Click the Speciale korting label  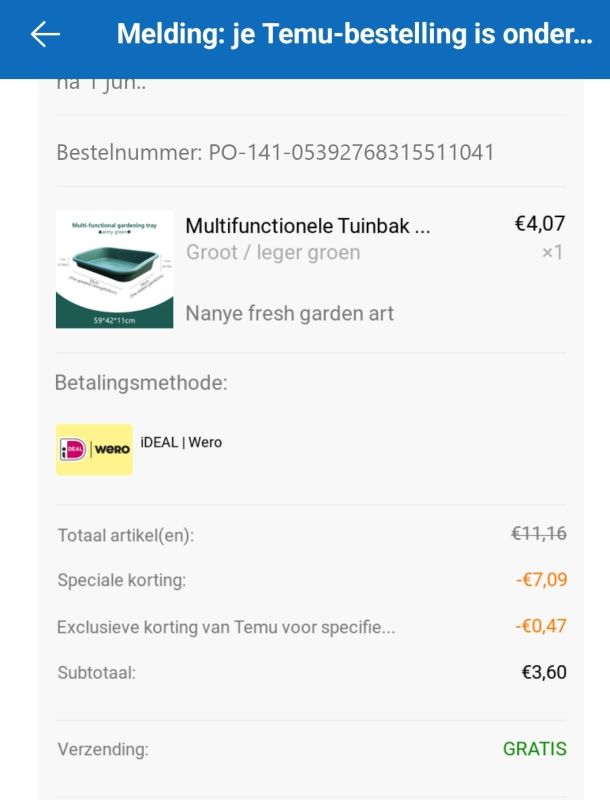tap(121, 580)
